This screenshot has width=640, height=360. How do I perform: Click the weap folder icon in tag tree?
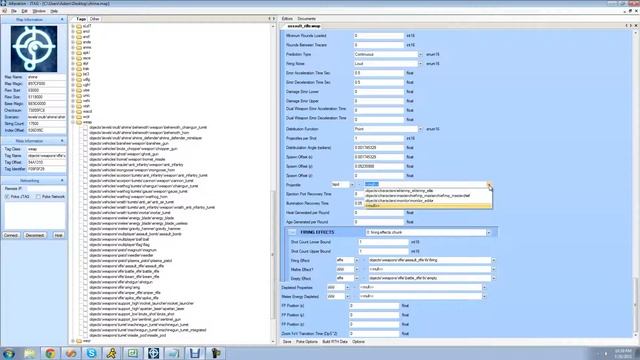[79, 122]
